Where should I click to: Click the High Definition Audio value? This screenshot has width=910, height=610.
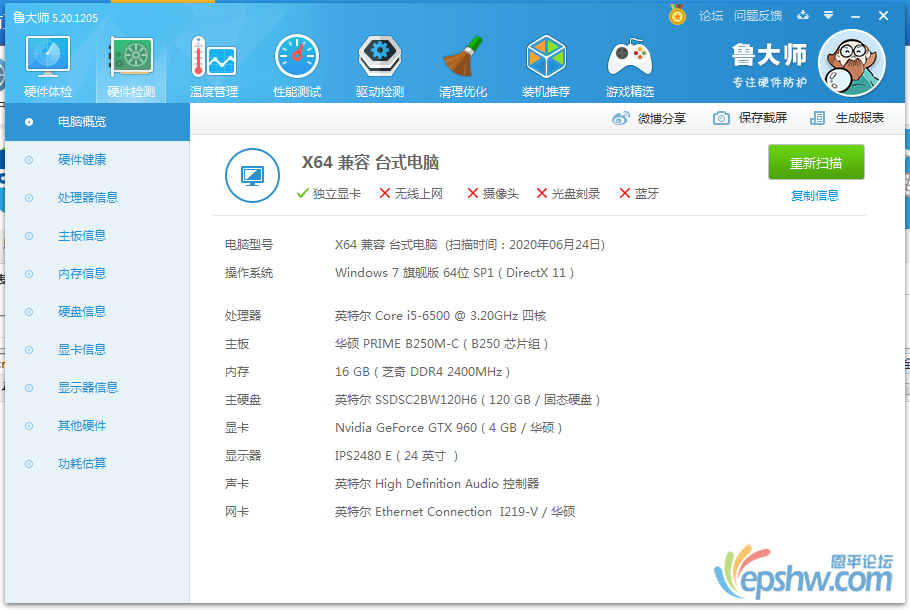tap(437, 483)
